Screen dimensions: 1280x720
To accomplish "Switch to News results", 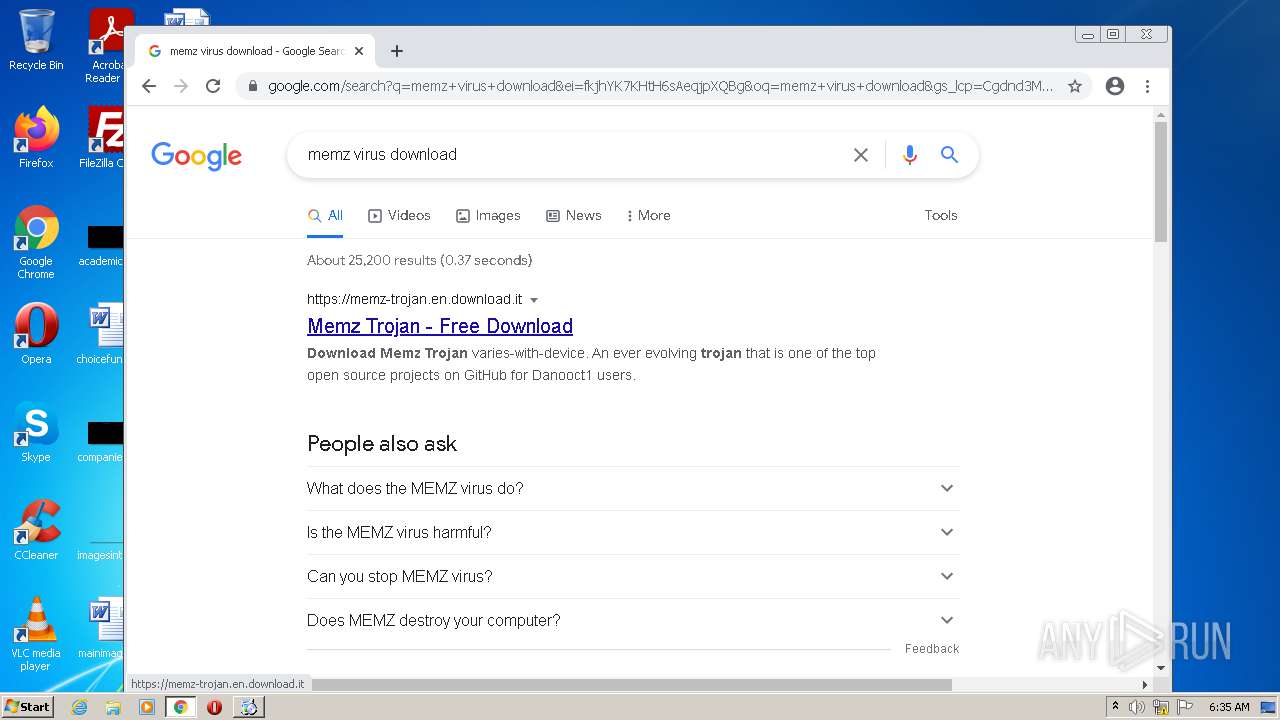I will click(x=573, y=215).
